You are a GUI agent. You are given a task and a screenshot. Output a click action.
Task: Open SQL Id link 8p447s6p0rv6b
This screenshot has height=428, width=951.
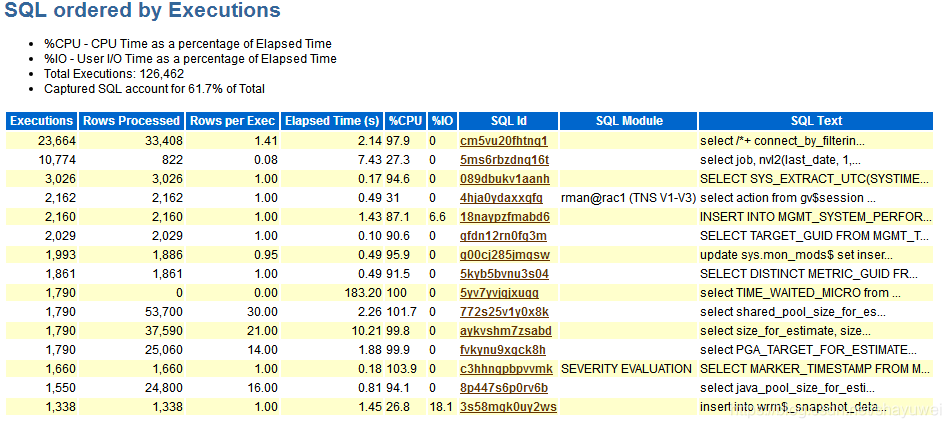pyautogui.click(x=504, y=387)
